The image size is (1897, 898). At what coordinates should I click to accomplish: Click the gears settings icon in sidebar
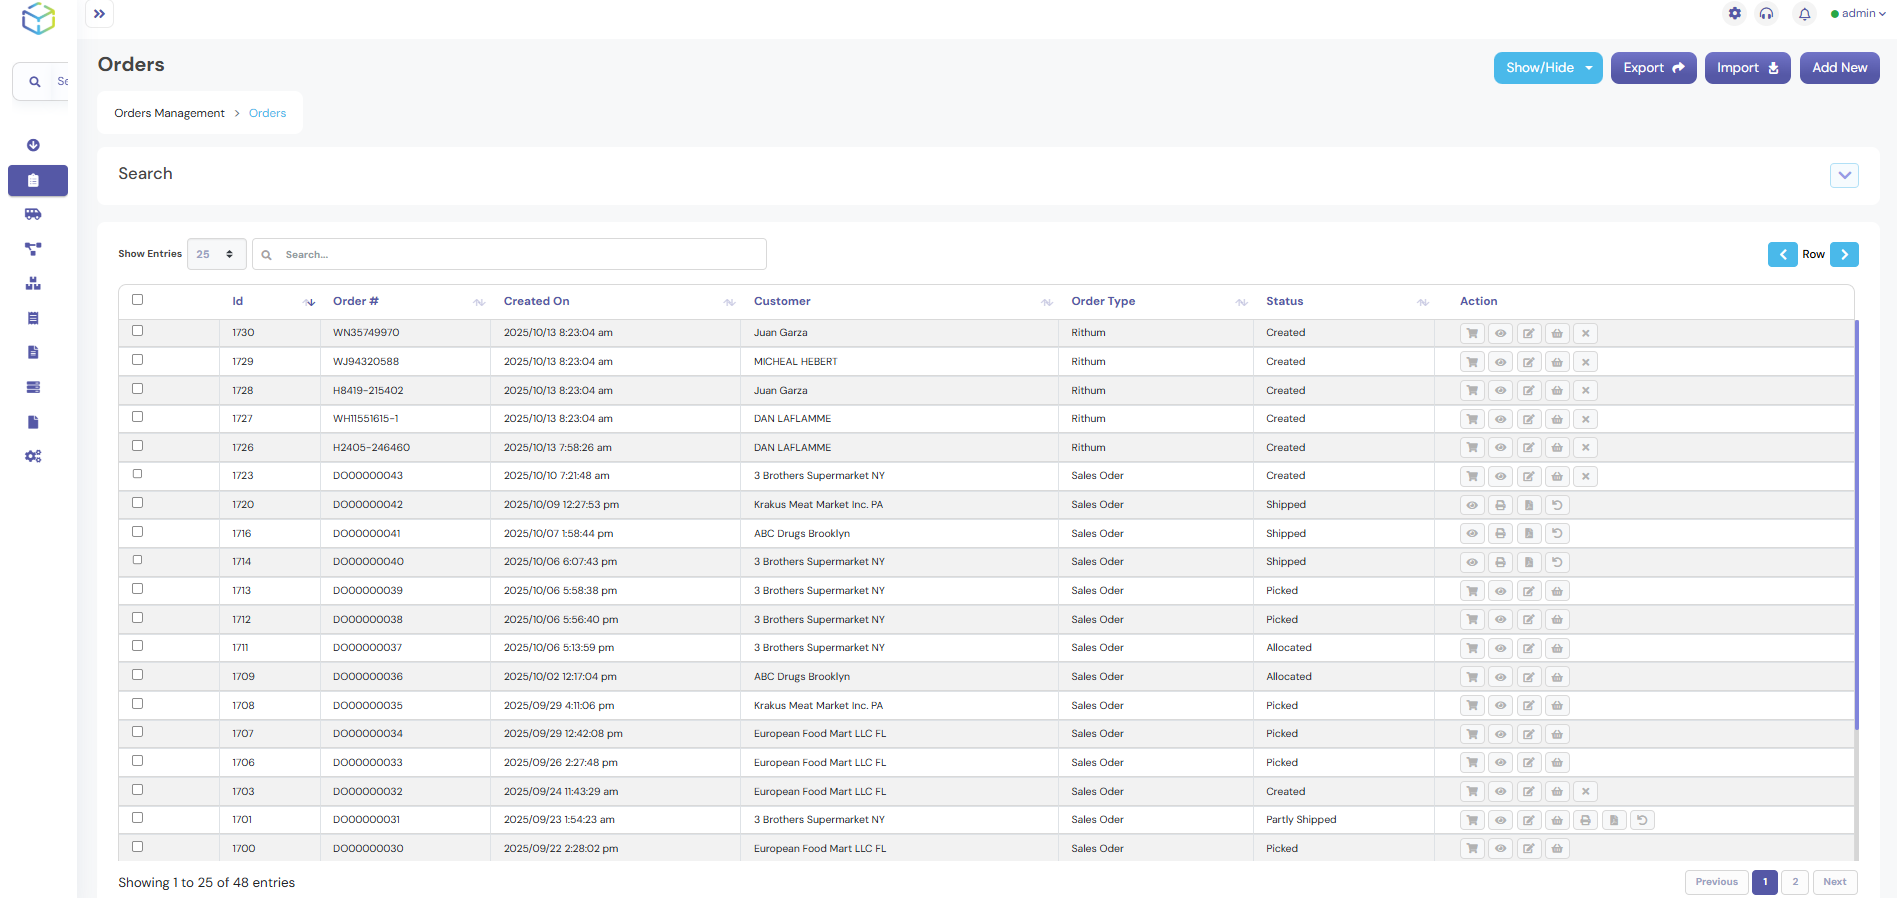(x=33, y=456)
